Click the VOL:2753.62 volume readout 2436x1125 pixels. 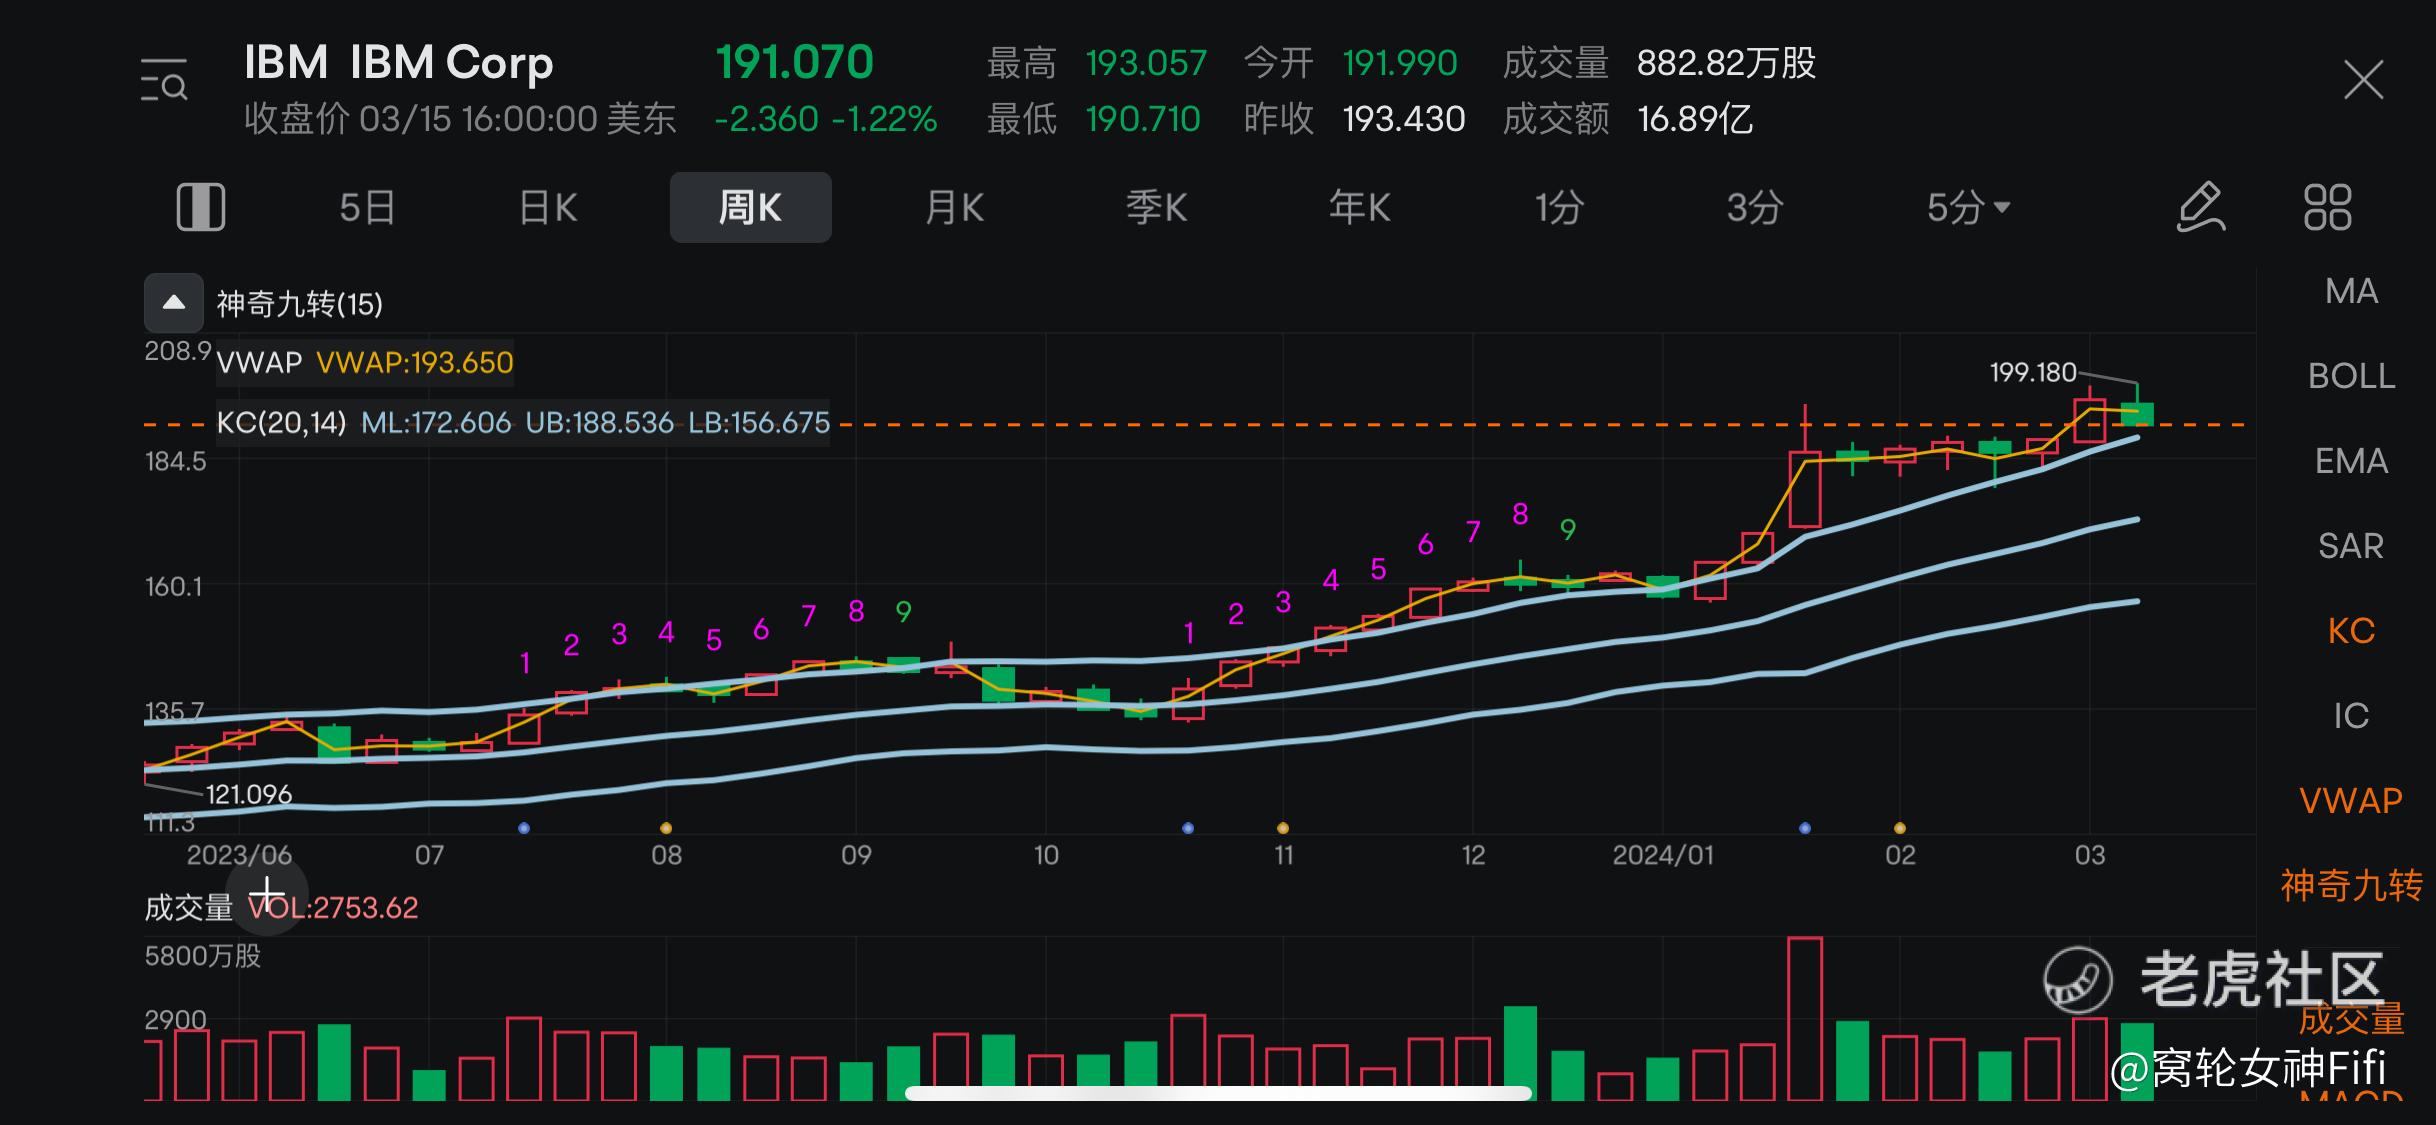(333, 908)
